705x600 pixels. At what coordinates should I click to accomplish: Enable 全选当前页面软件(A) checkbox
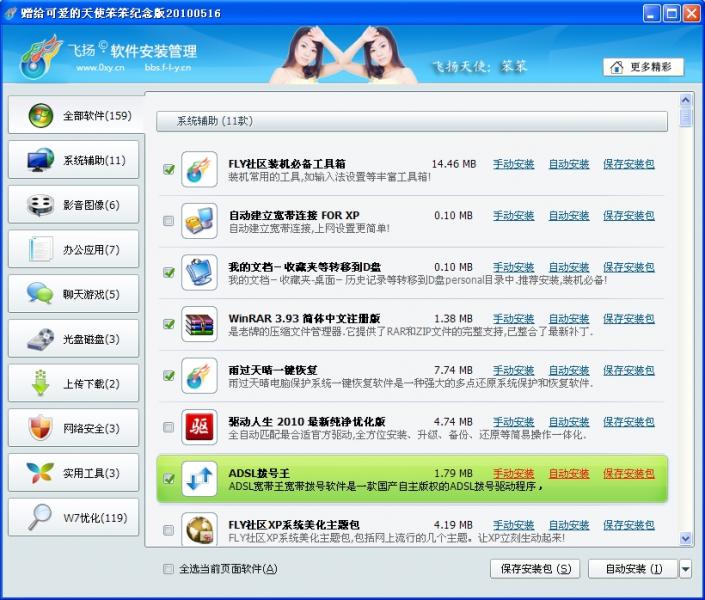(x=168, y=569)
